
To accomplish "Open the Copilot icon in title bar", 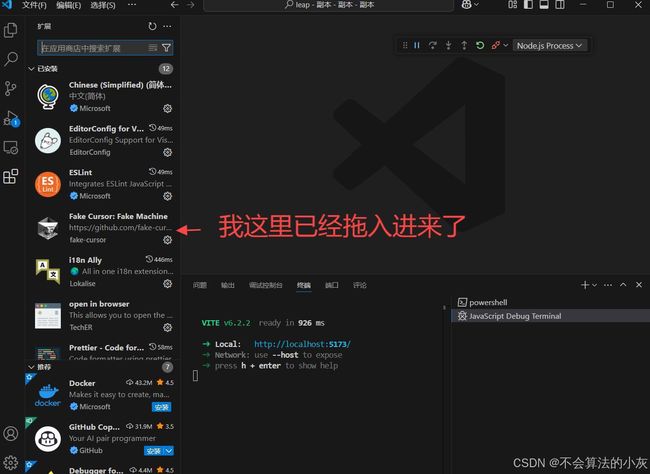I will pos(467,5).
